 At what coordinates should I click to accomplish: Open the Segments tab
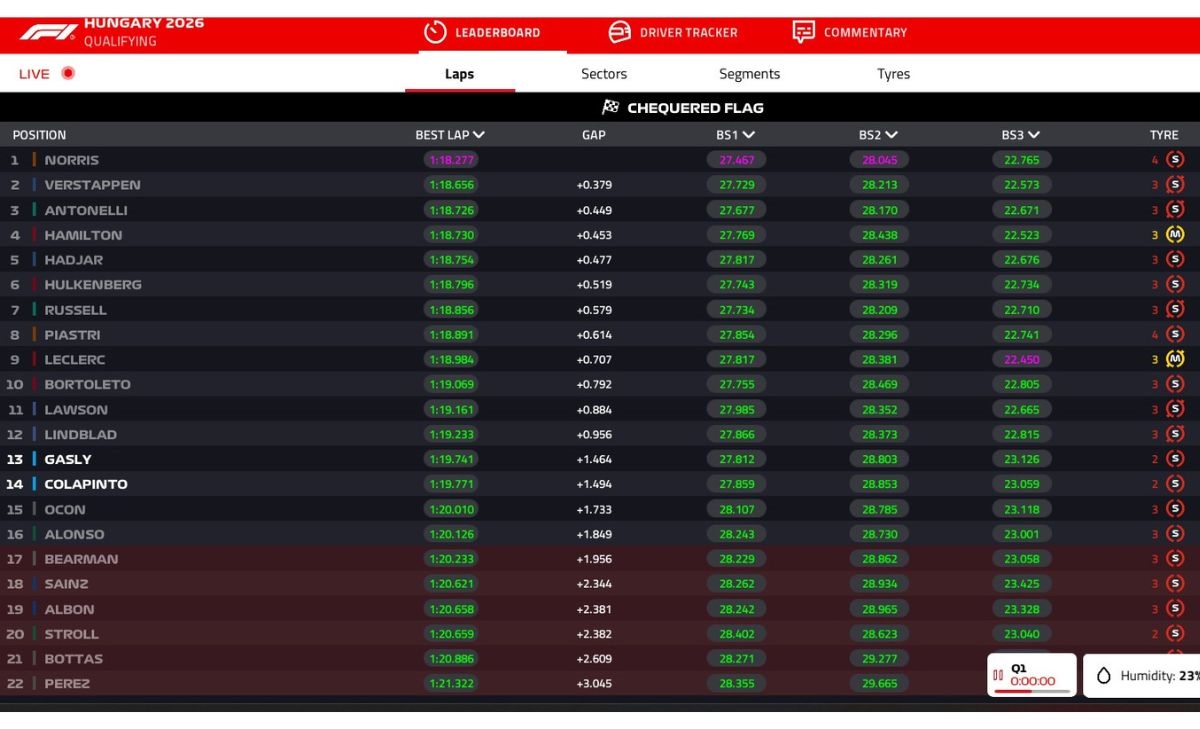point(749,74)
